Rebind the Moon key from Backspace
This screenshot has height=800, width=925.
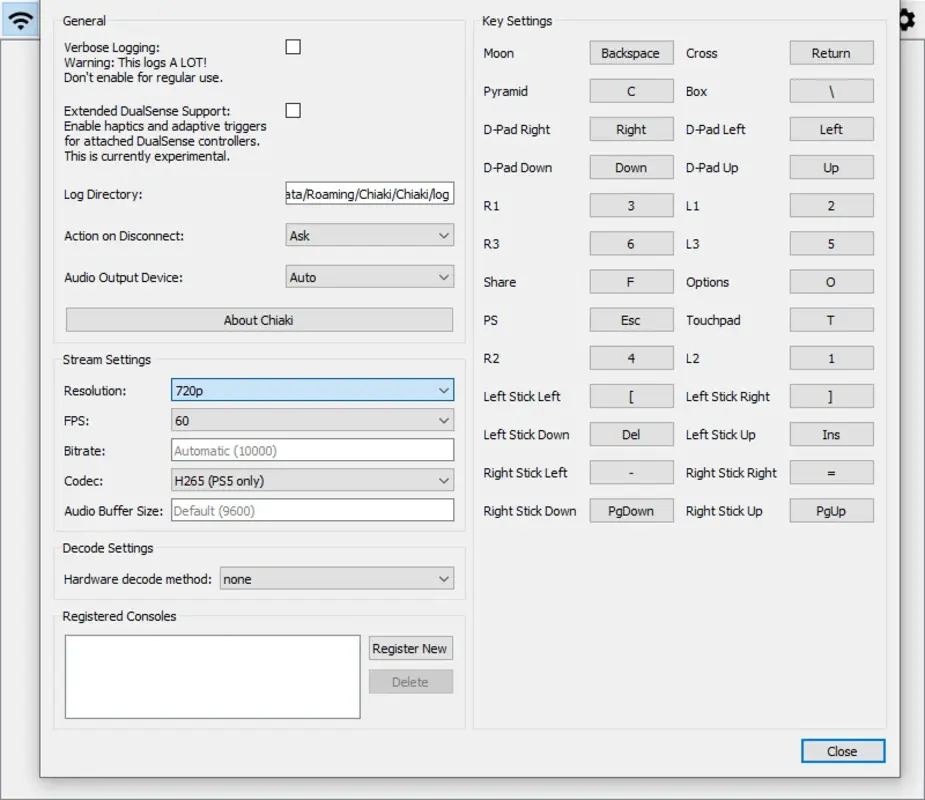(x=631, y=52)
